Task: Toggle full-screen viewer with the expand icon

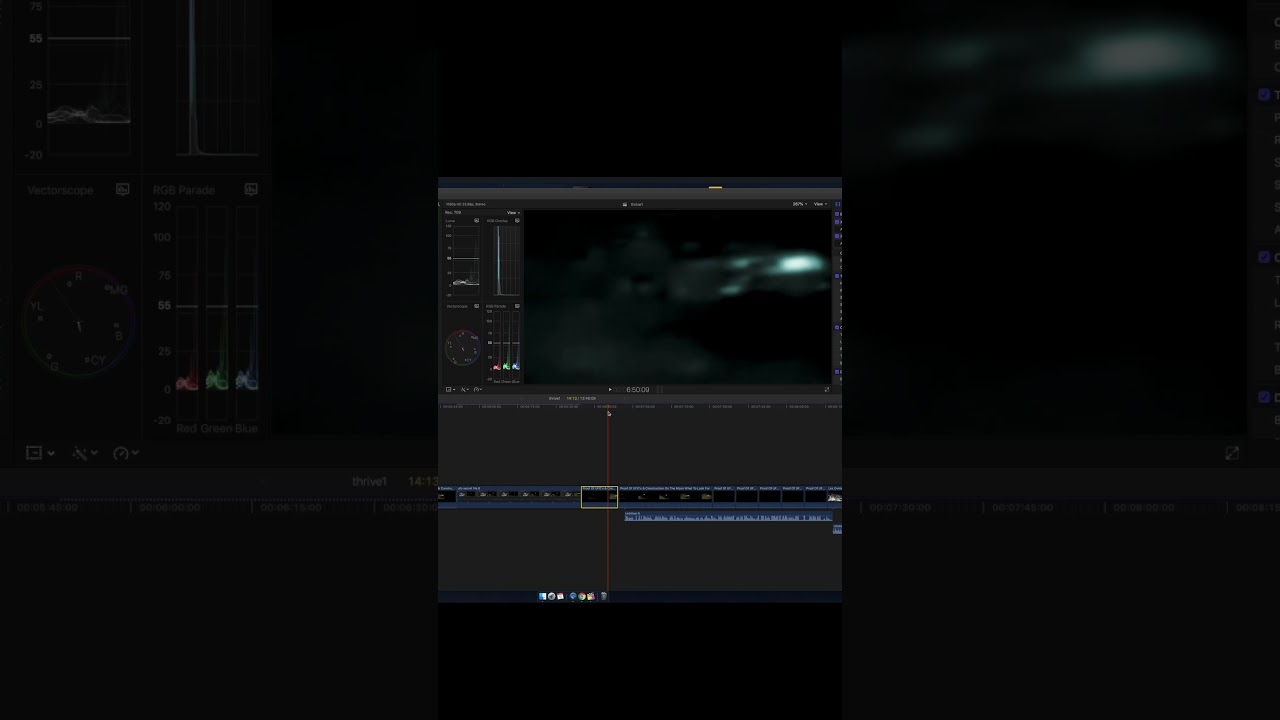Action: [827, 389]
